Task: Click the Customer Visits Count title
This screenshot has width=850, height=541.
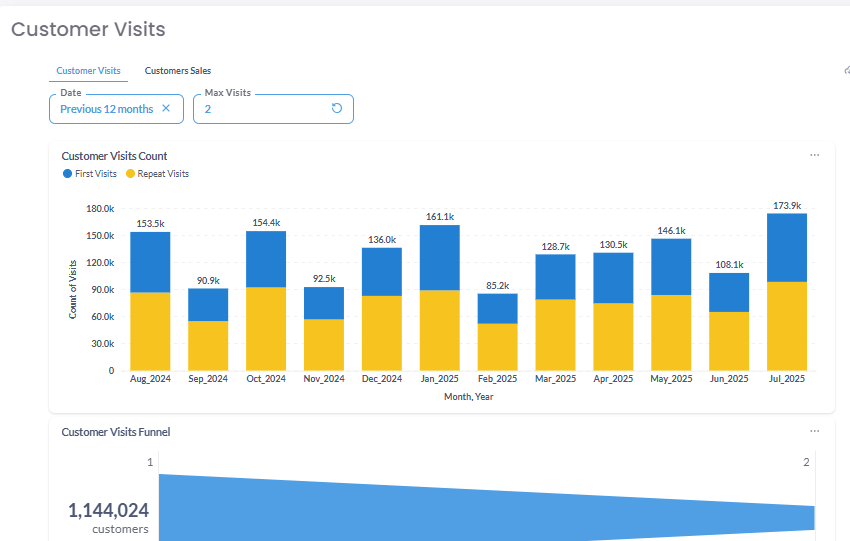Action: (114, 156)
